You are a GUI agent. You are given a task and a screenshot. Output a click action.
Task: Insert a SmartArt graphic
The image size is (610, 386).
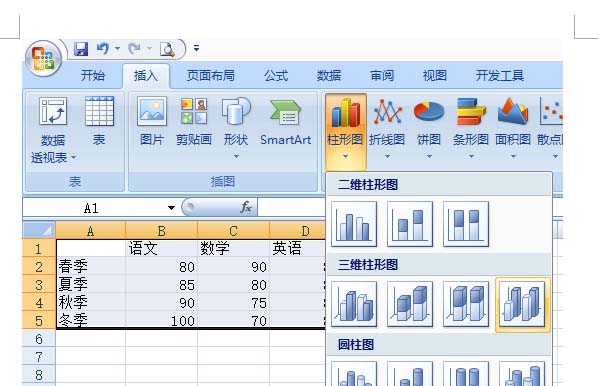click(286, 121)
